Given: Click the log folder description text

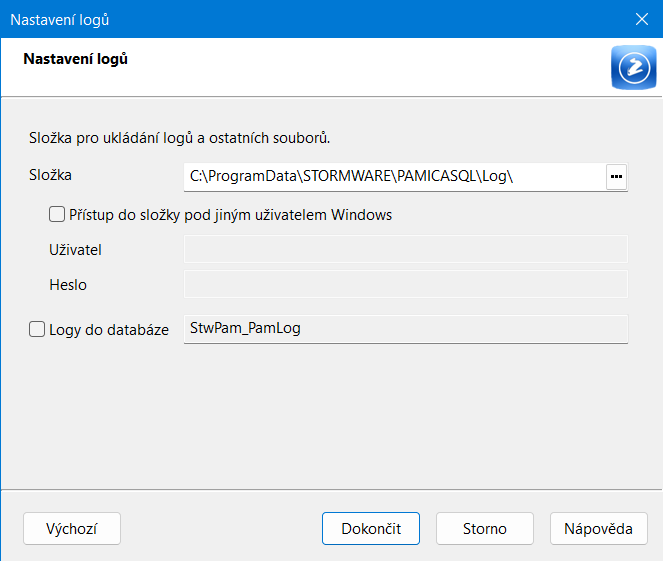Looking at the screenshot, I should tap(180, 137).
